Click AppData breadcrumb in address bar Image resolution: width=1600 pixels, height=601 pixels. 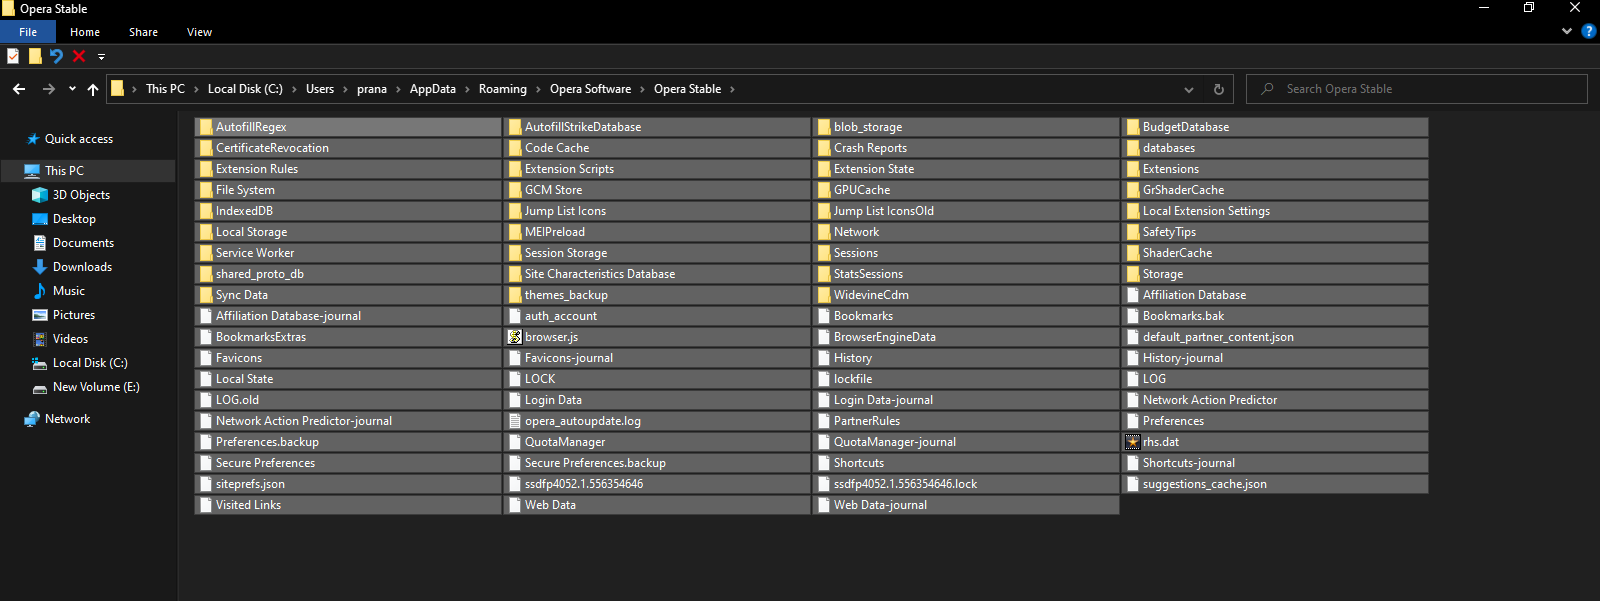coord(433,89)
